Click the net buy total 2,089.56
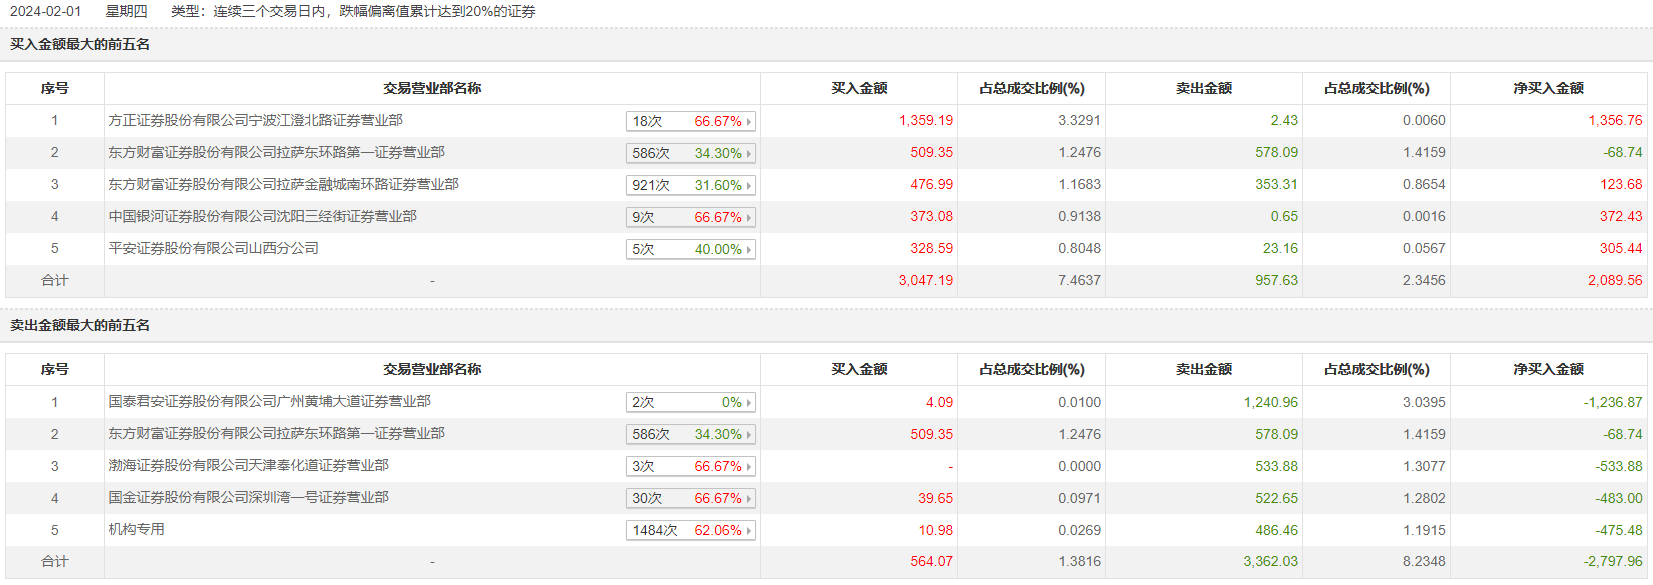This screenshot has height=585, width=1653. tap(1614, 281)
